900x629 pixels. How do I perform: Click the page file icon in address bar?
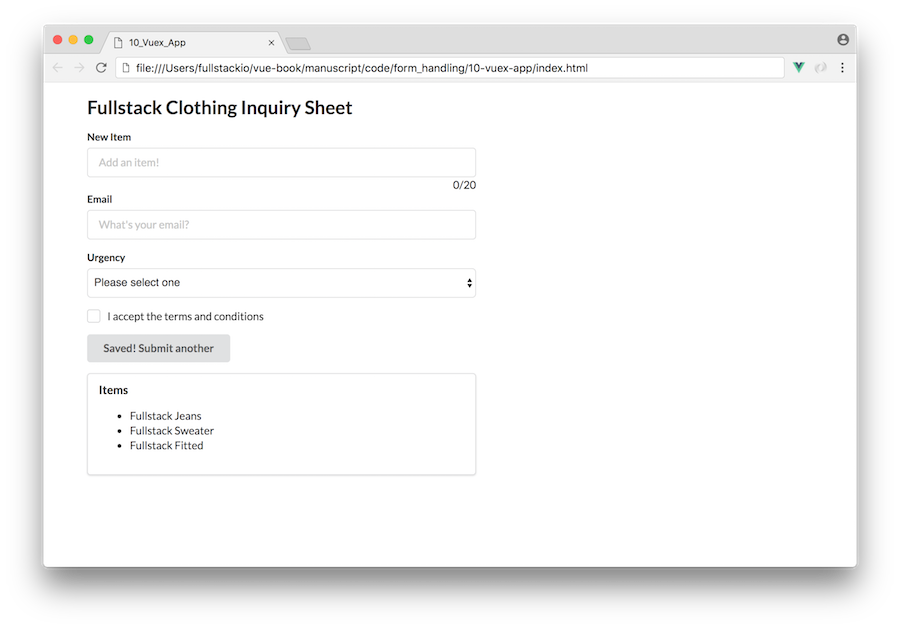(x=126, y=68)
